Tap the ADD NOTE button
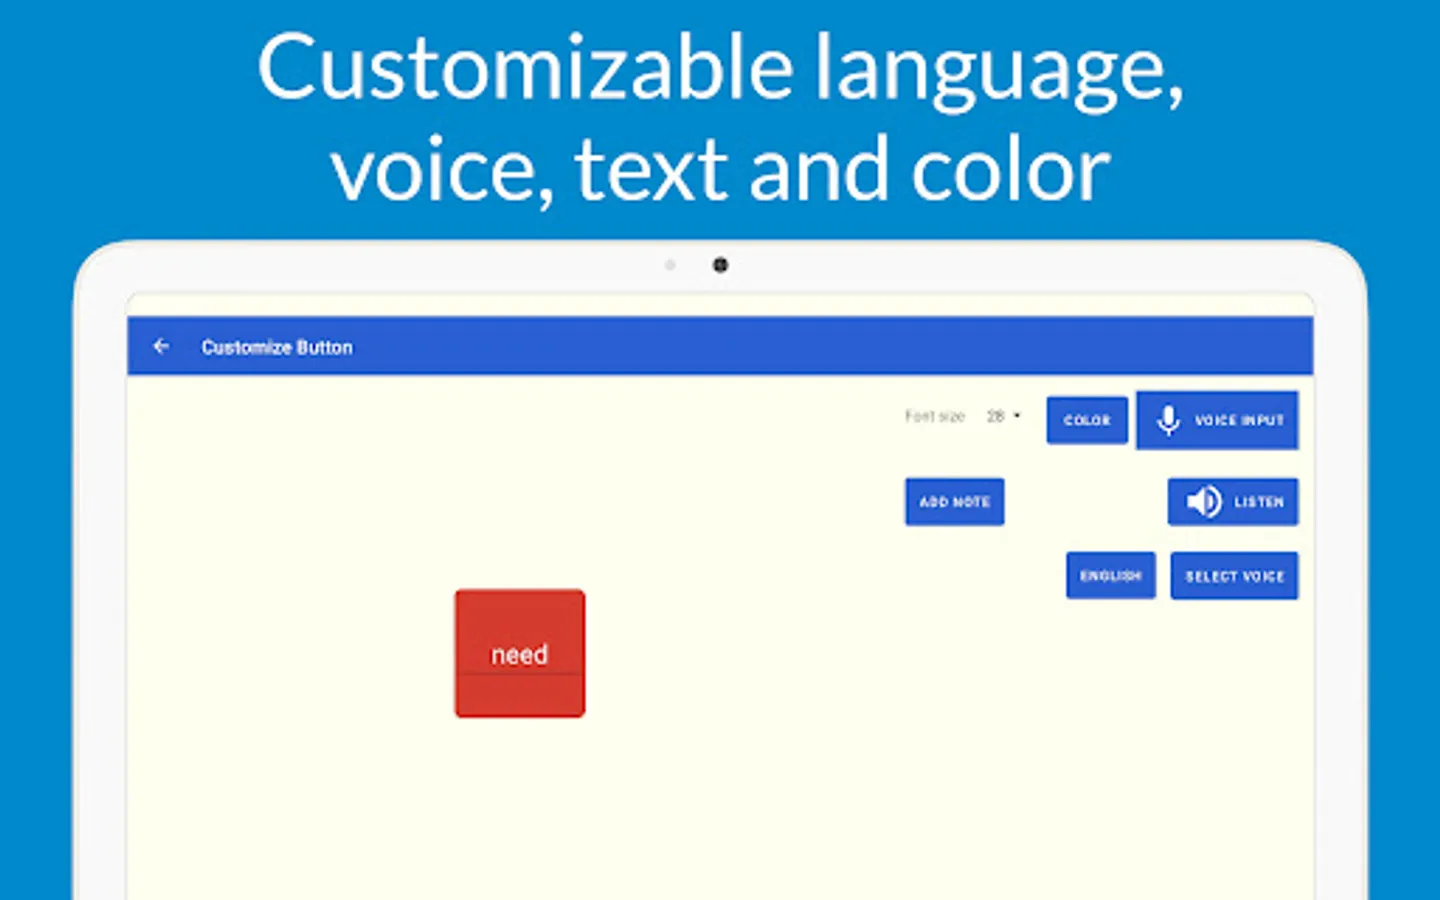This screenshot has height=900, width=1440. point(954,502)
